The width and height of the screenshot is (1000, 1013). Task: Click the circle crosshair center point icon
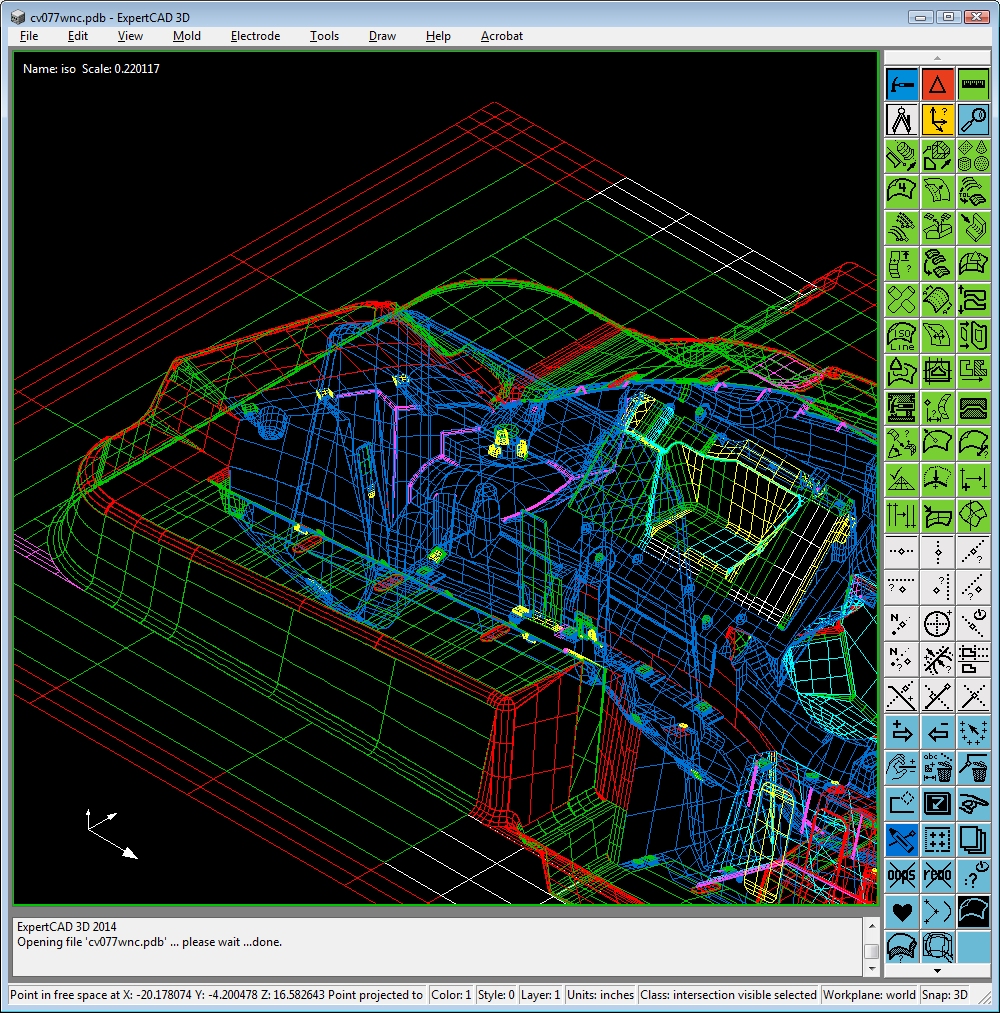(937, 624)
